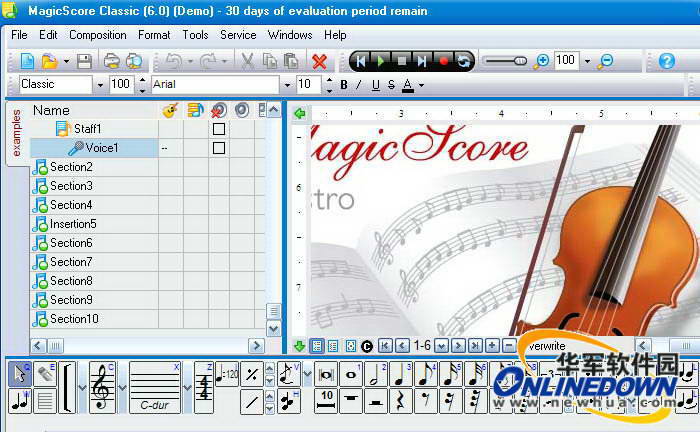The height and width of the screenshot is (432, 700).
Task: Toggle bold formatting
Action: point(344,85)
